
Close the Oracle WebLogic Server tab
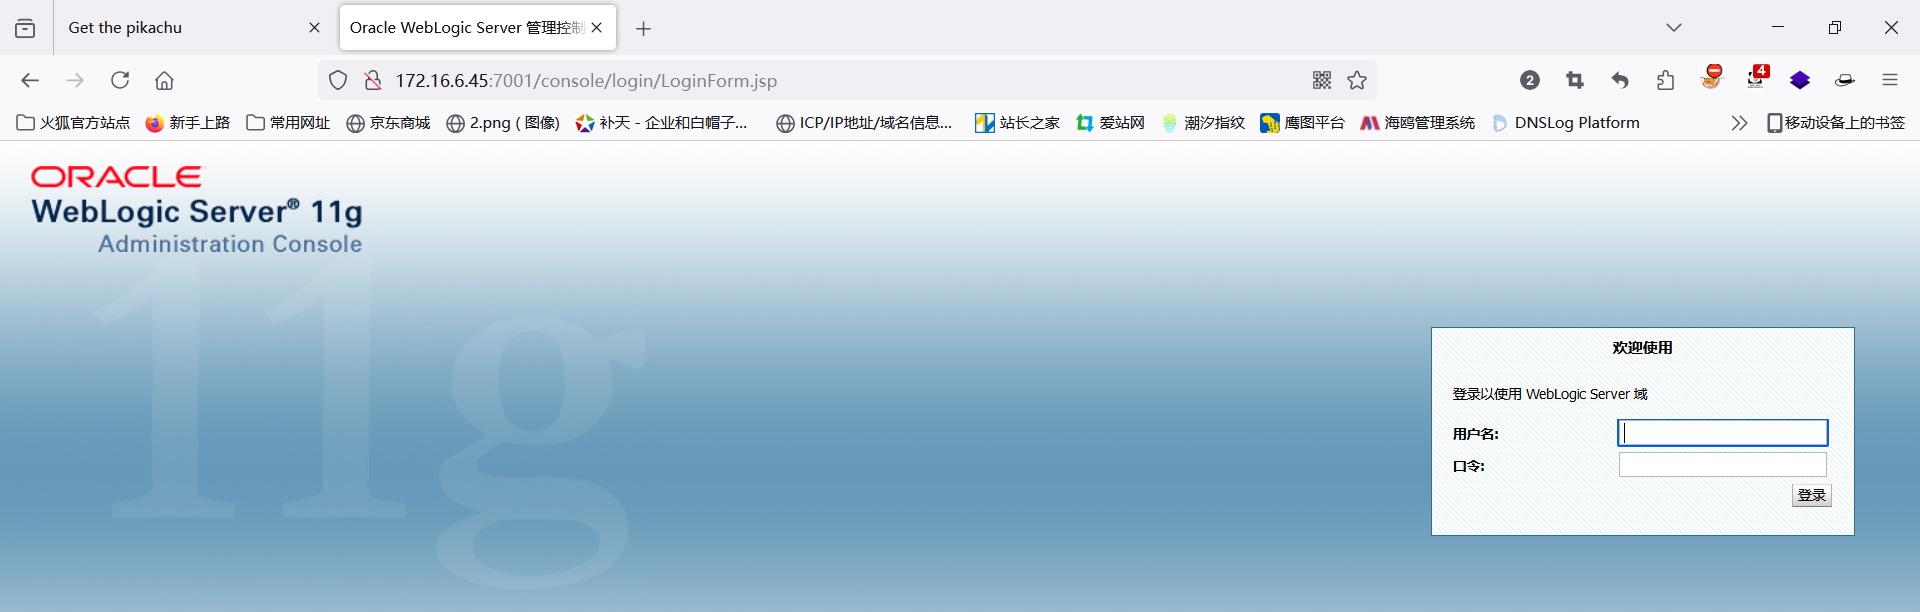click(x=597, y=28)
